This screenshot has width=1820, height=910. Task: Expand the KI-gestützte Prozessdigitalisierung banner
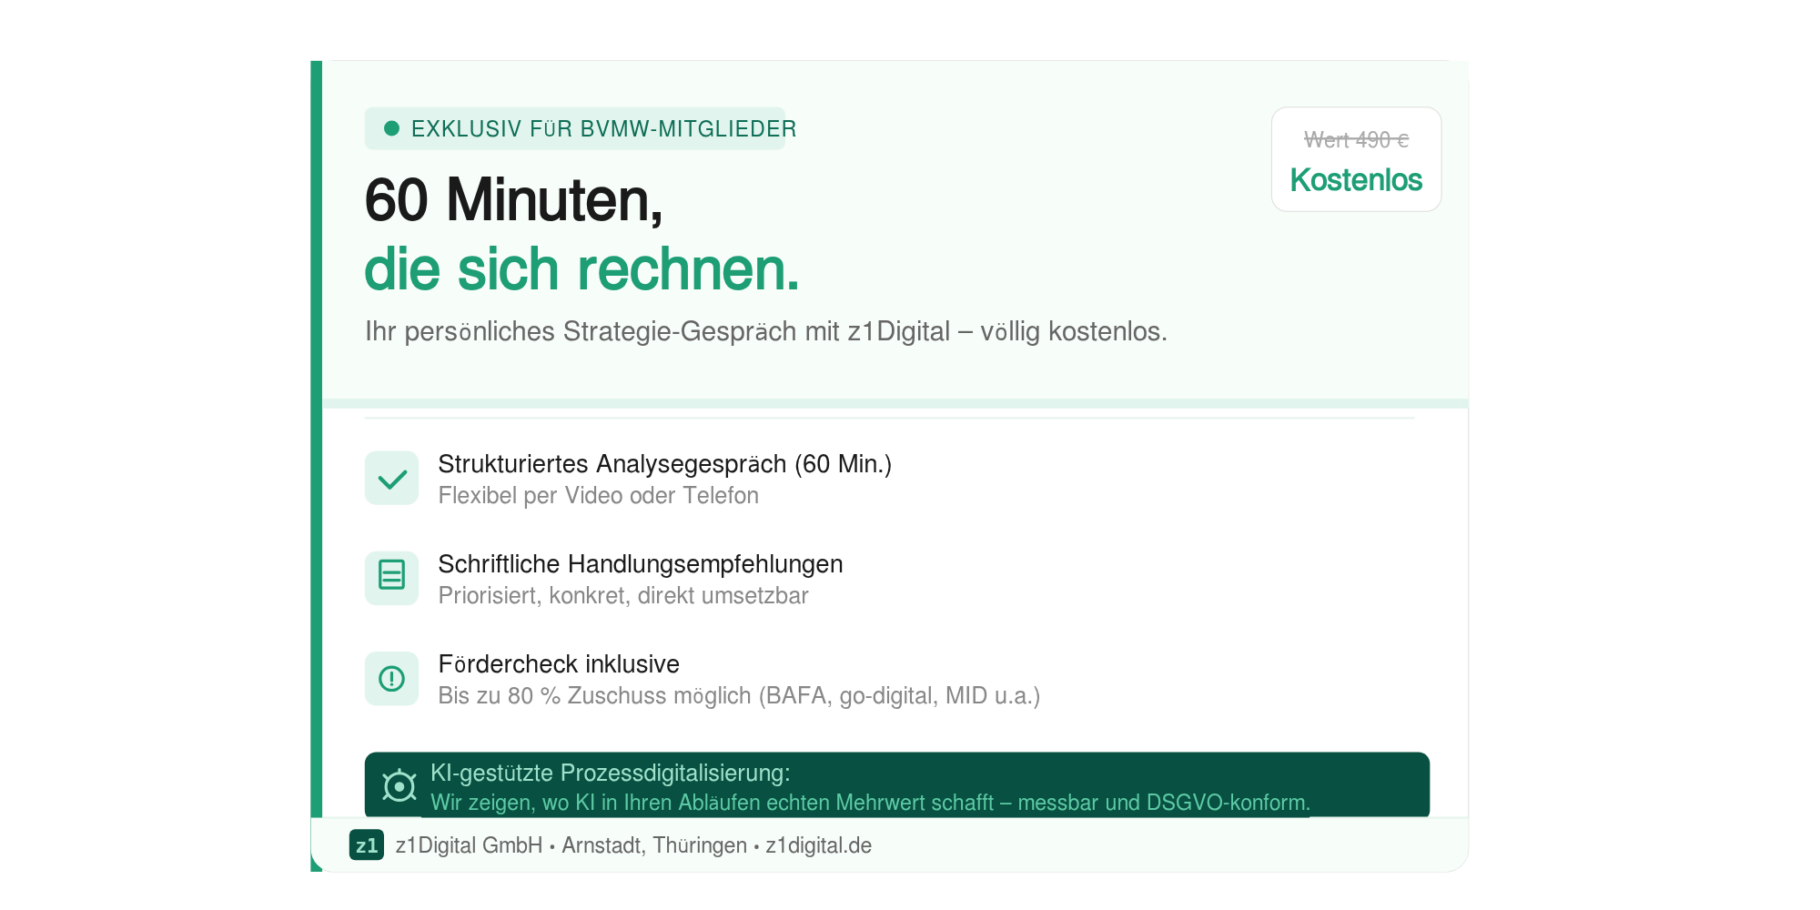900,786
